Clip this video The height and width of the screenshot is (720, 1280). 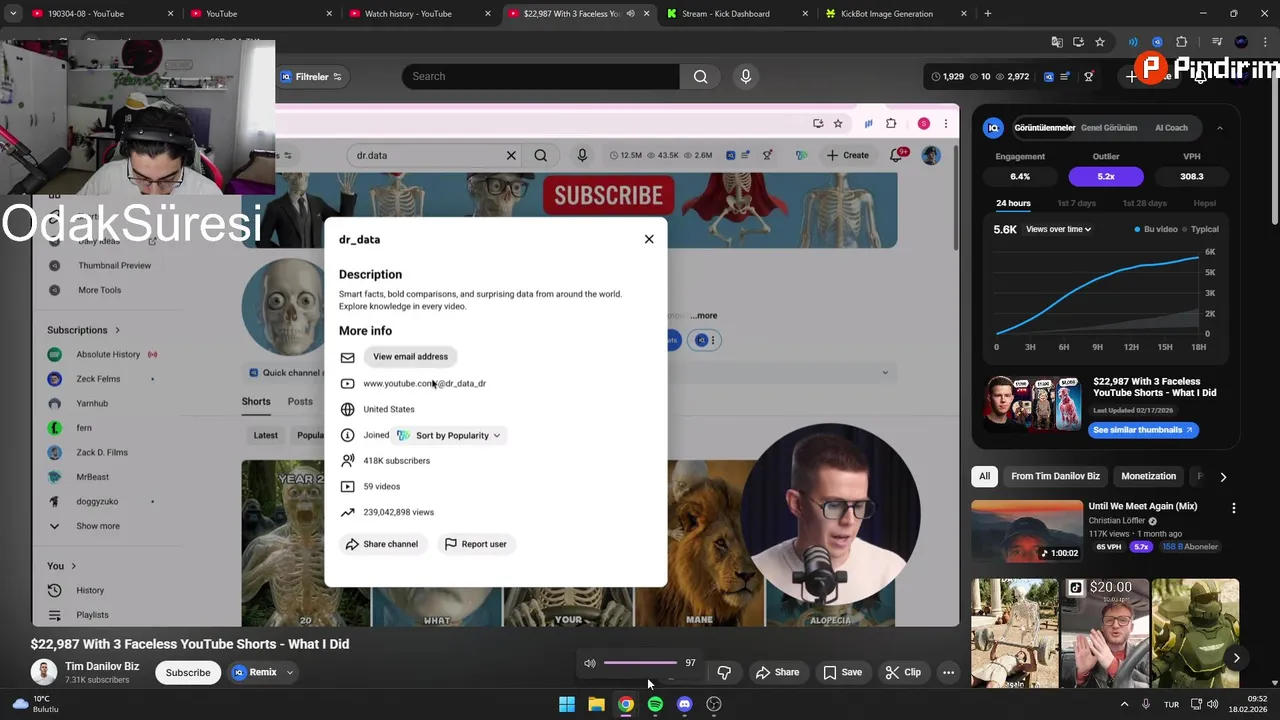[903, 672]
